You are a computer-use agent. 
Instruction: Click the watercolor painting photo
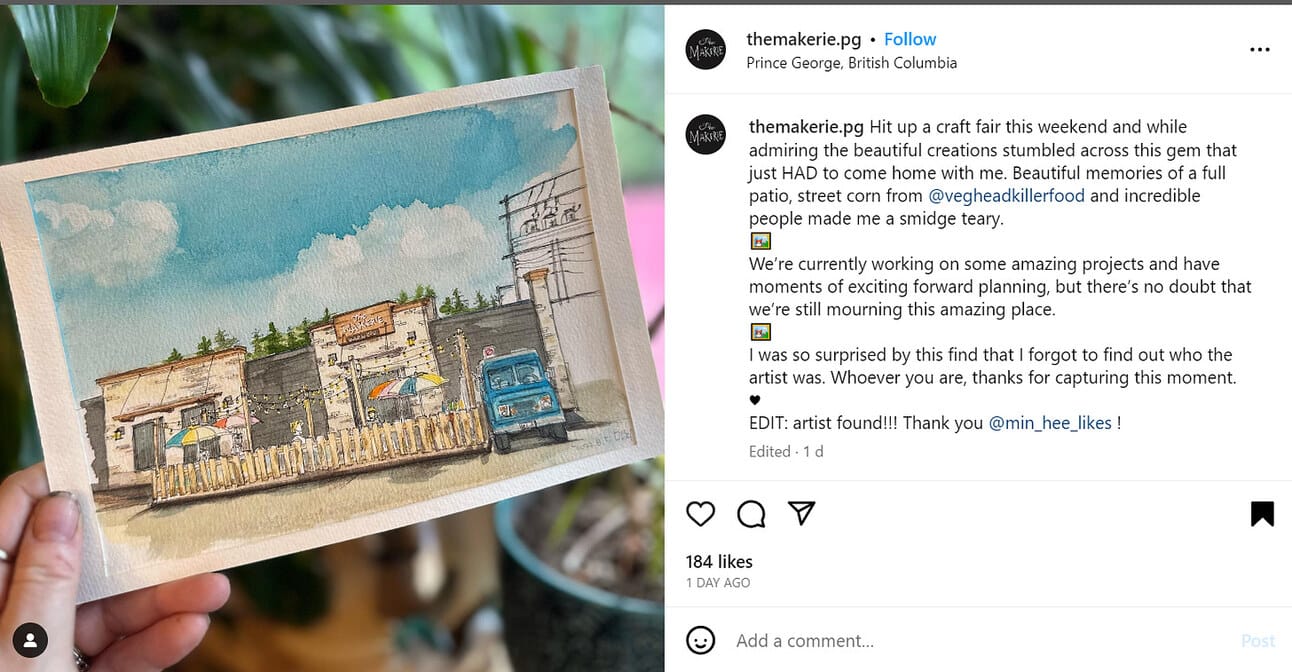[x=333, y=336]
